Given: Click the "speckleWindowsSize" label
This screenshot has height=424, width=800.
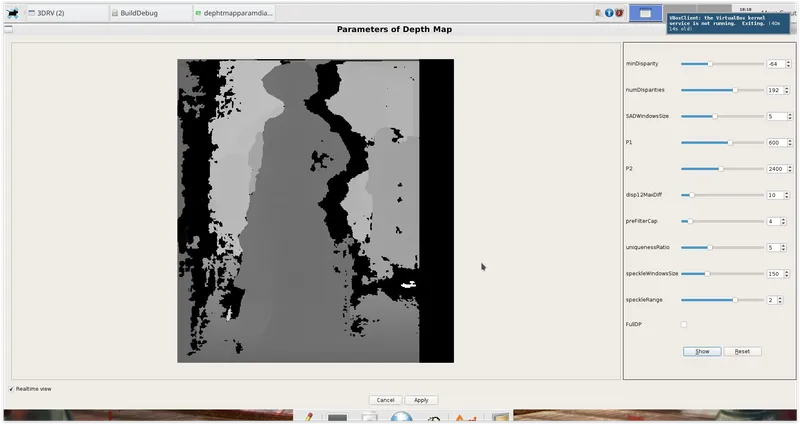Looking at the screenshot, I should (x=652, y=274).
